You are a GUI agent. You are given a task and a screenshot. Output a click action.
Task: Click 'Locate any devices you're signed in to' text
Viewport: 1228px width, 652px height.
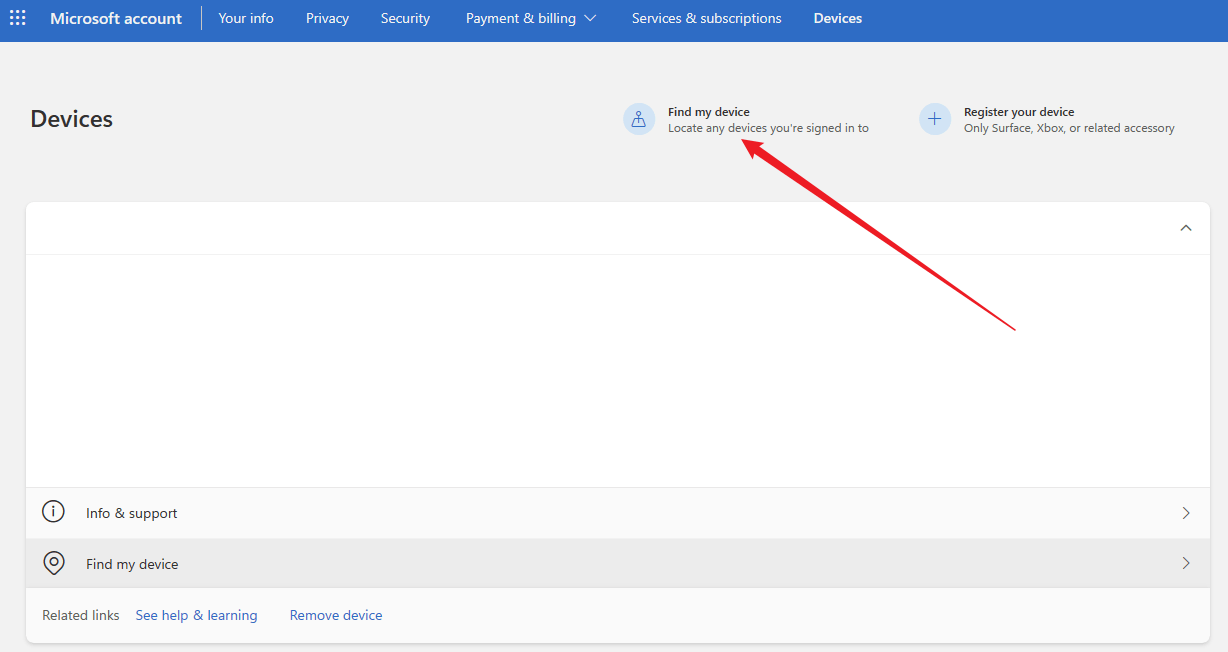click(x=768, y=128)
